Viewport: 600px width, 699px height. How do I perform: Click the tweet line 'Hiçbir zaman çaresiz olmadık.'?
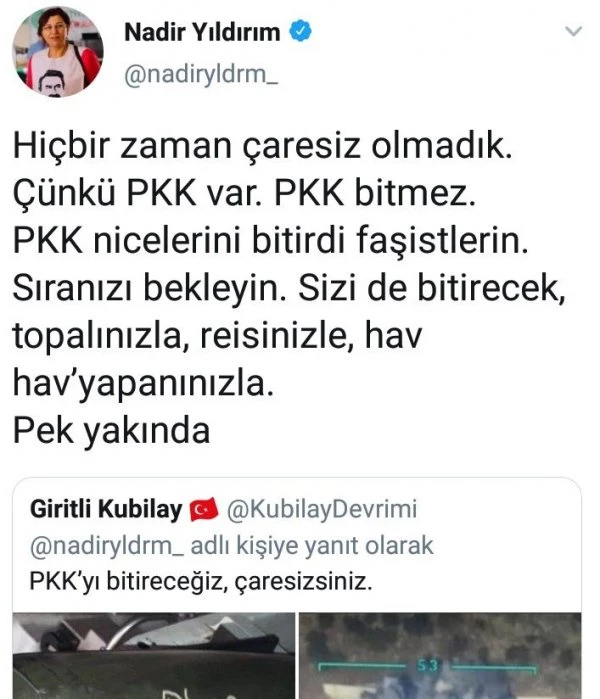pos(263,146)
